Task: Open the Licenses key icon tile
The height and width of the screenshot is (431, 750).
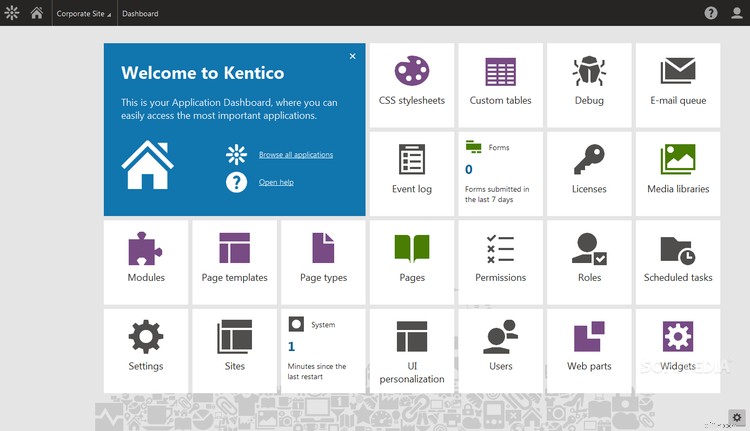Action: click(589, 173)
